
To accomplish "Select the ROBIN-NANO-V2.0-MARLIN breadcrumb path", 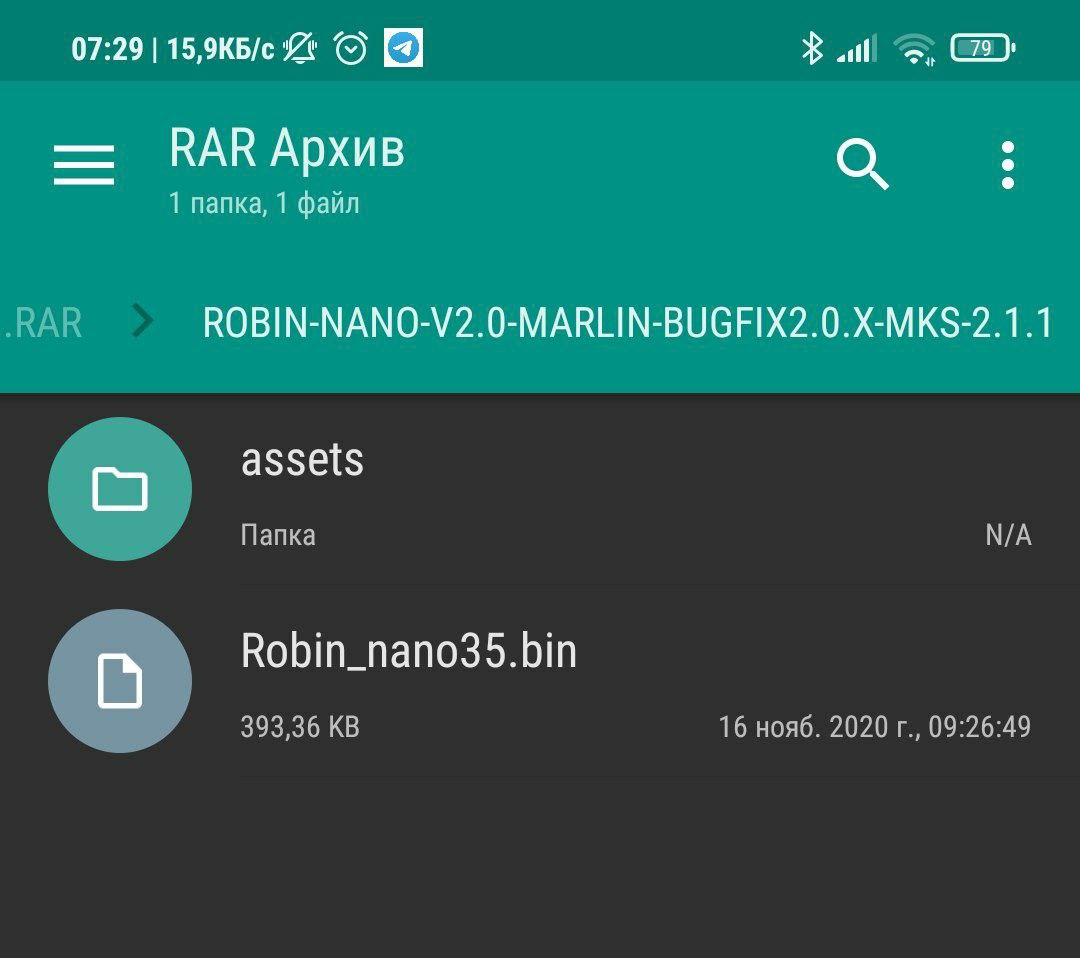I will point(628,323).
